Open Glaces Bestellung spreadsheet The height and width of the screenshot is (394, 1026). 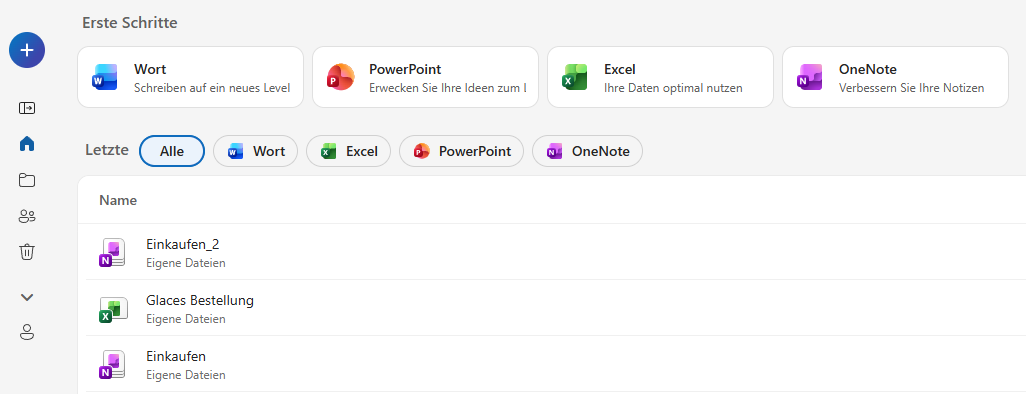tap(552, 308)
